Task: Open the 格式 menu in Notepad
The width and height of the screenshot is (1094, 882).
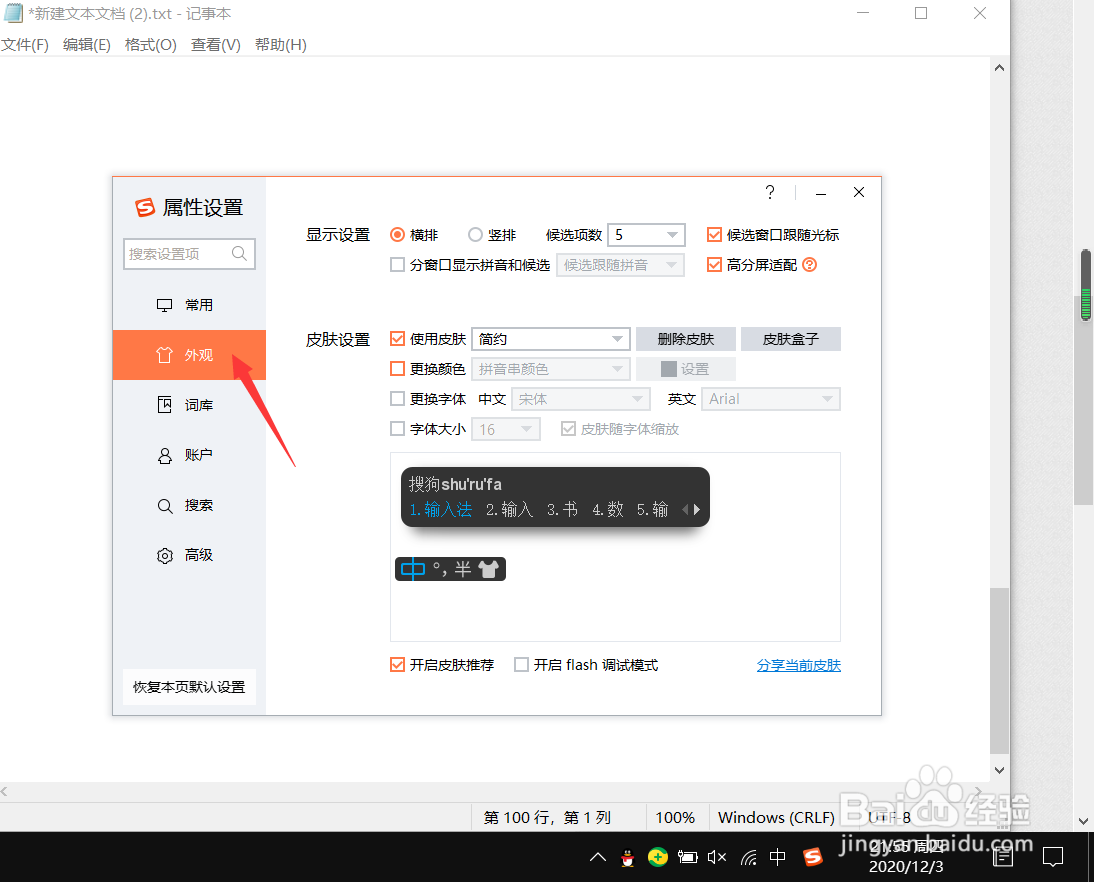Action: (149, 44)
